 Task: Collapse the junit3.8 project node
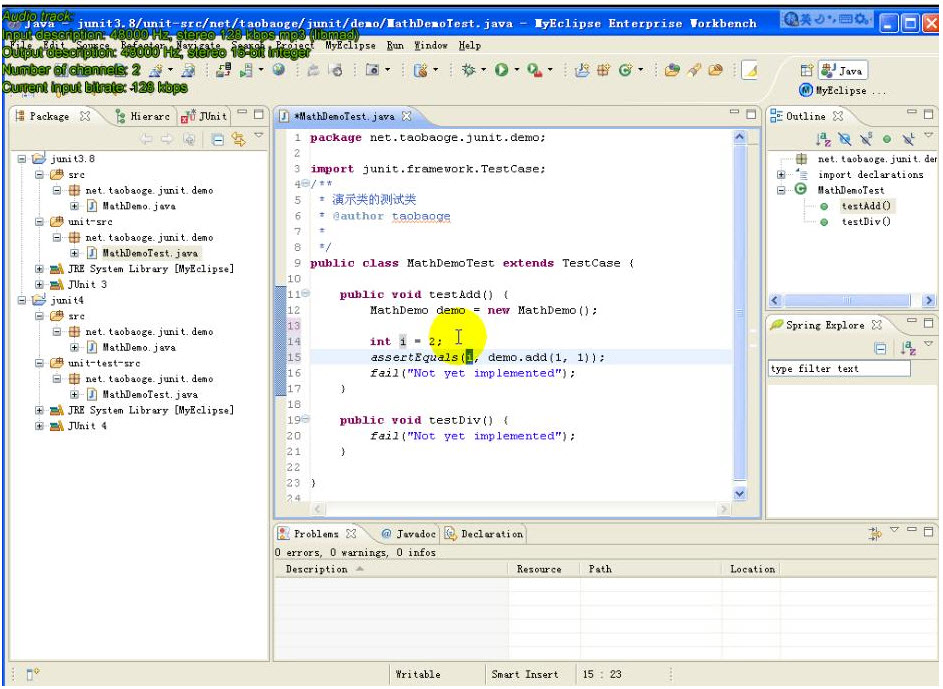tap(23, 159)
